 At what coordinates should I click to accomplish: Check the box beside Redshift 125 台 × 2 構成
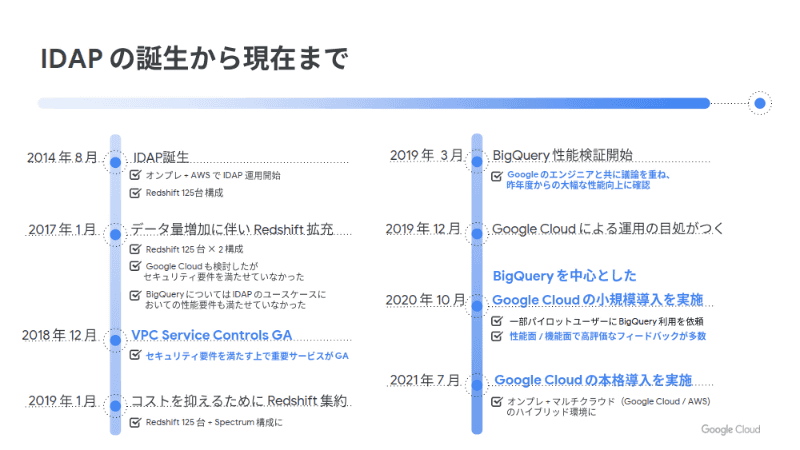tap(135, 249)
